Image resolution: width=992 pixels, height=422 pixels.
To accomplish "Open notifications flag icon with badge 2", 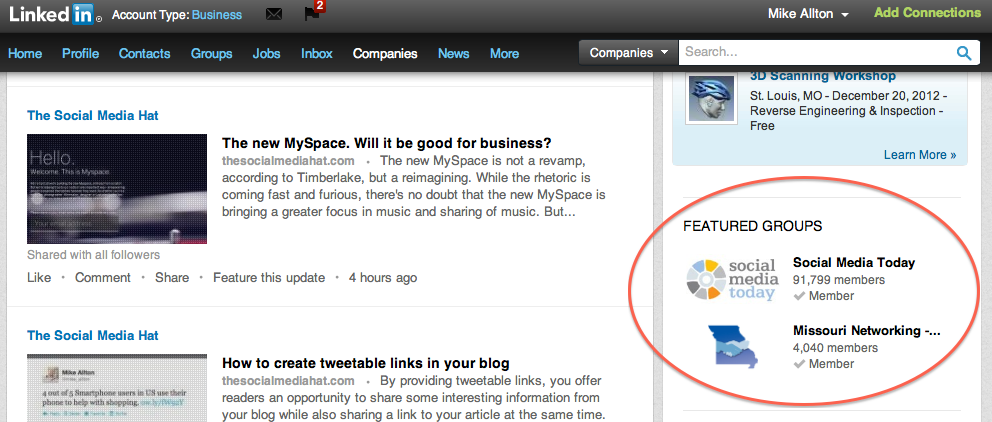I will pyautogui.click(x=314, y=13).
